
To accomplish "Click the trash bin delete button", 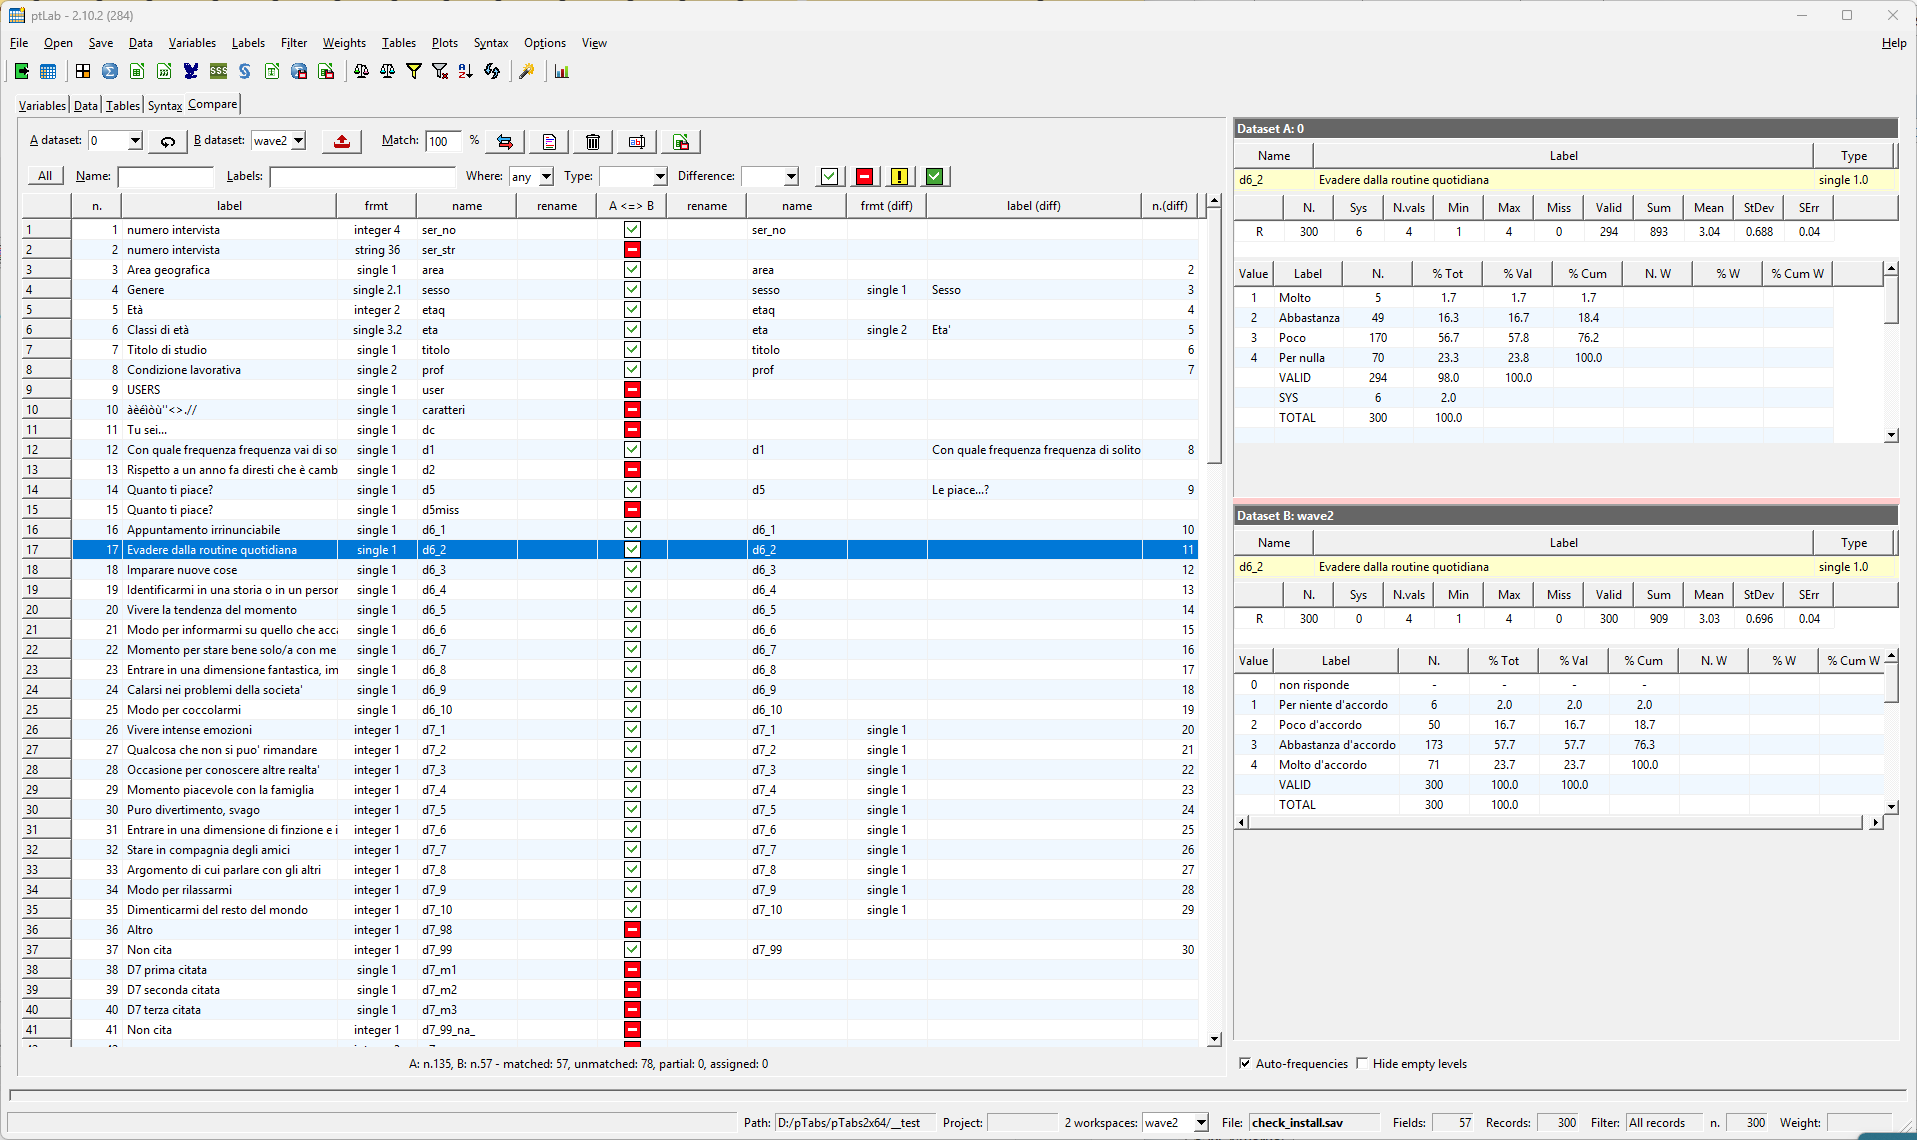I will click(593, 141).
